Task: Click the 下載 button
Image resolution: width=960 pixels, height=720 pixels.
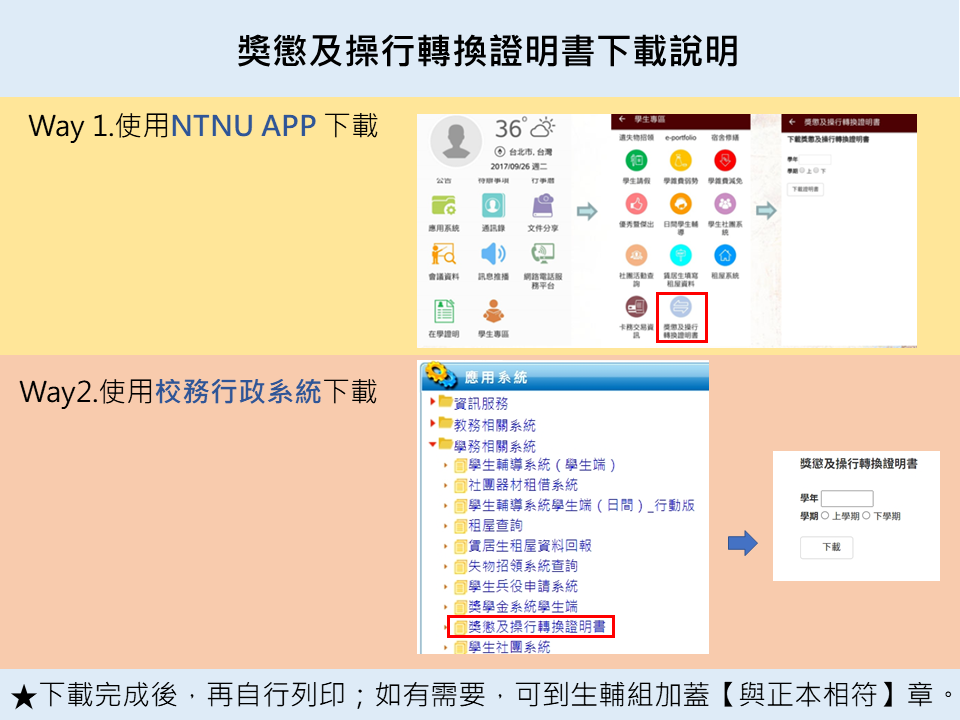Action: click(826, 547)
